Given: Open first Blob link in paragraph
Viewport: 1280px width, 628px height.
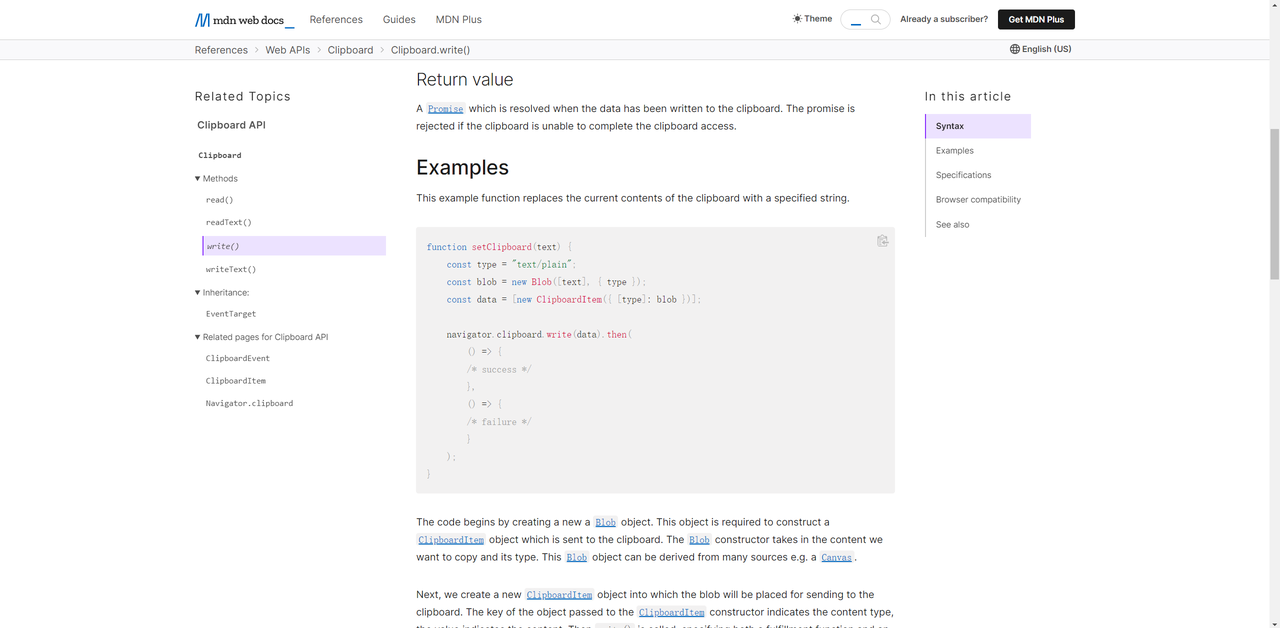Looking at the screenshot, I should [605, 522].
